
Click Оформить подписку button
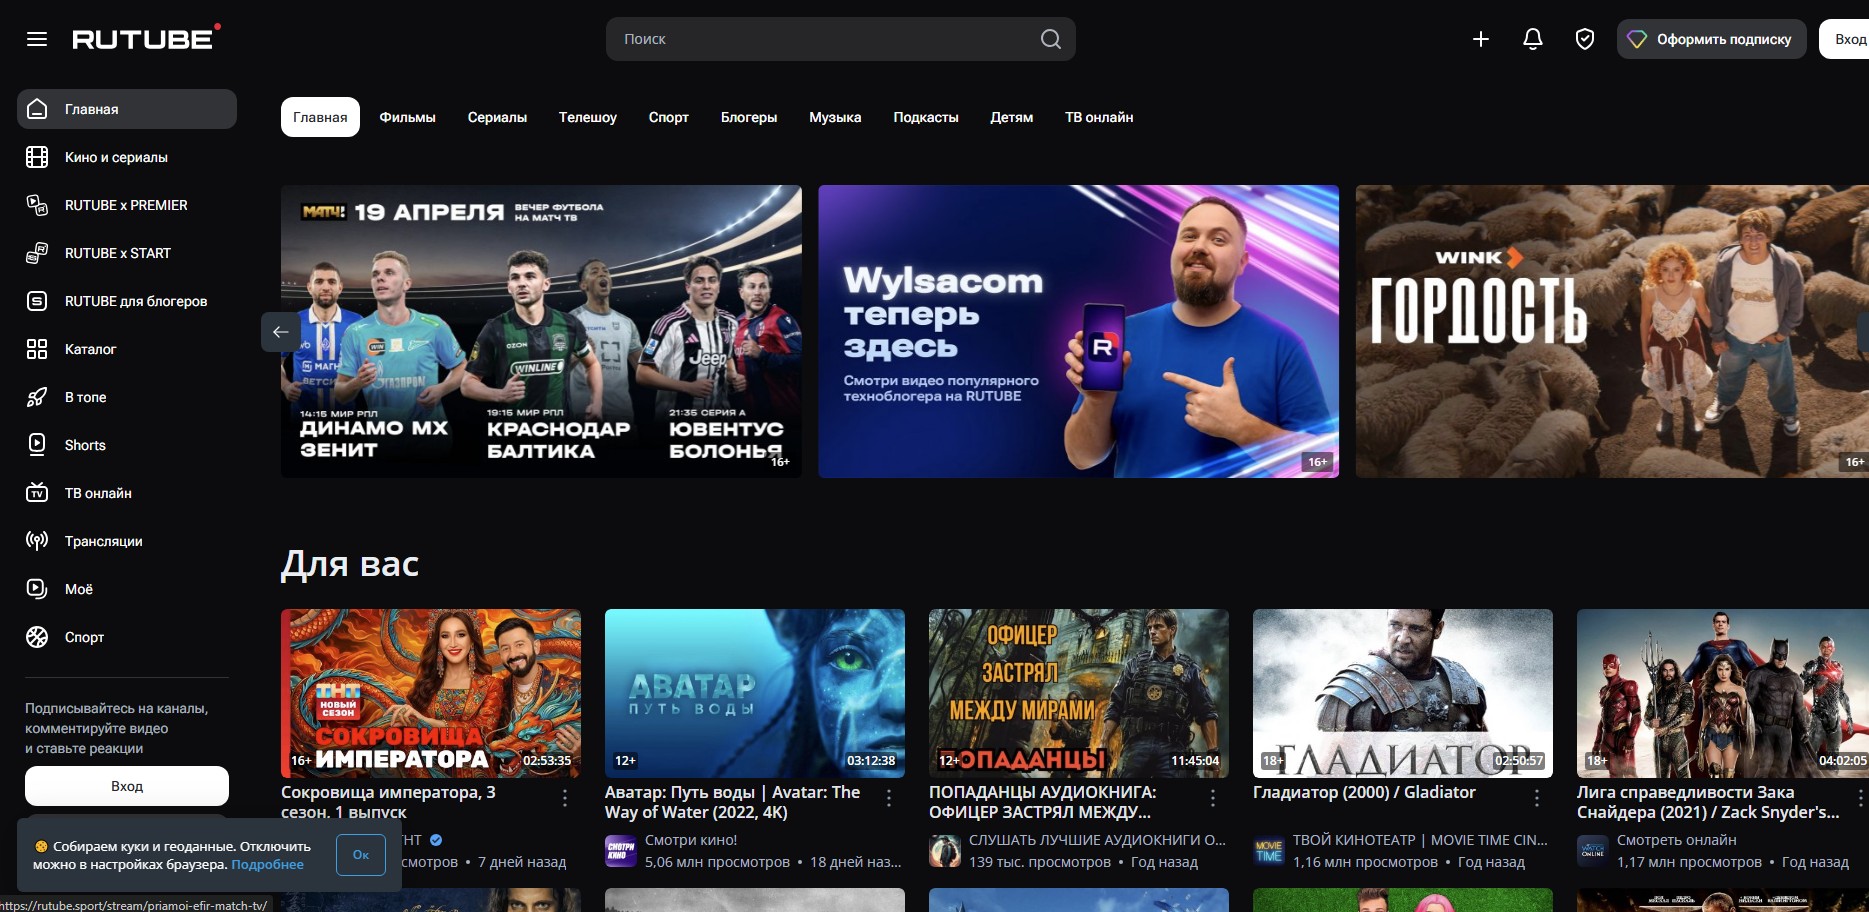pyautogui.click(x=1711, y=39)
